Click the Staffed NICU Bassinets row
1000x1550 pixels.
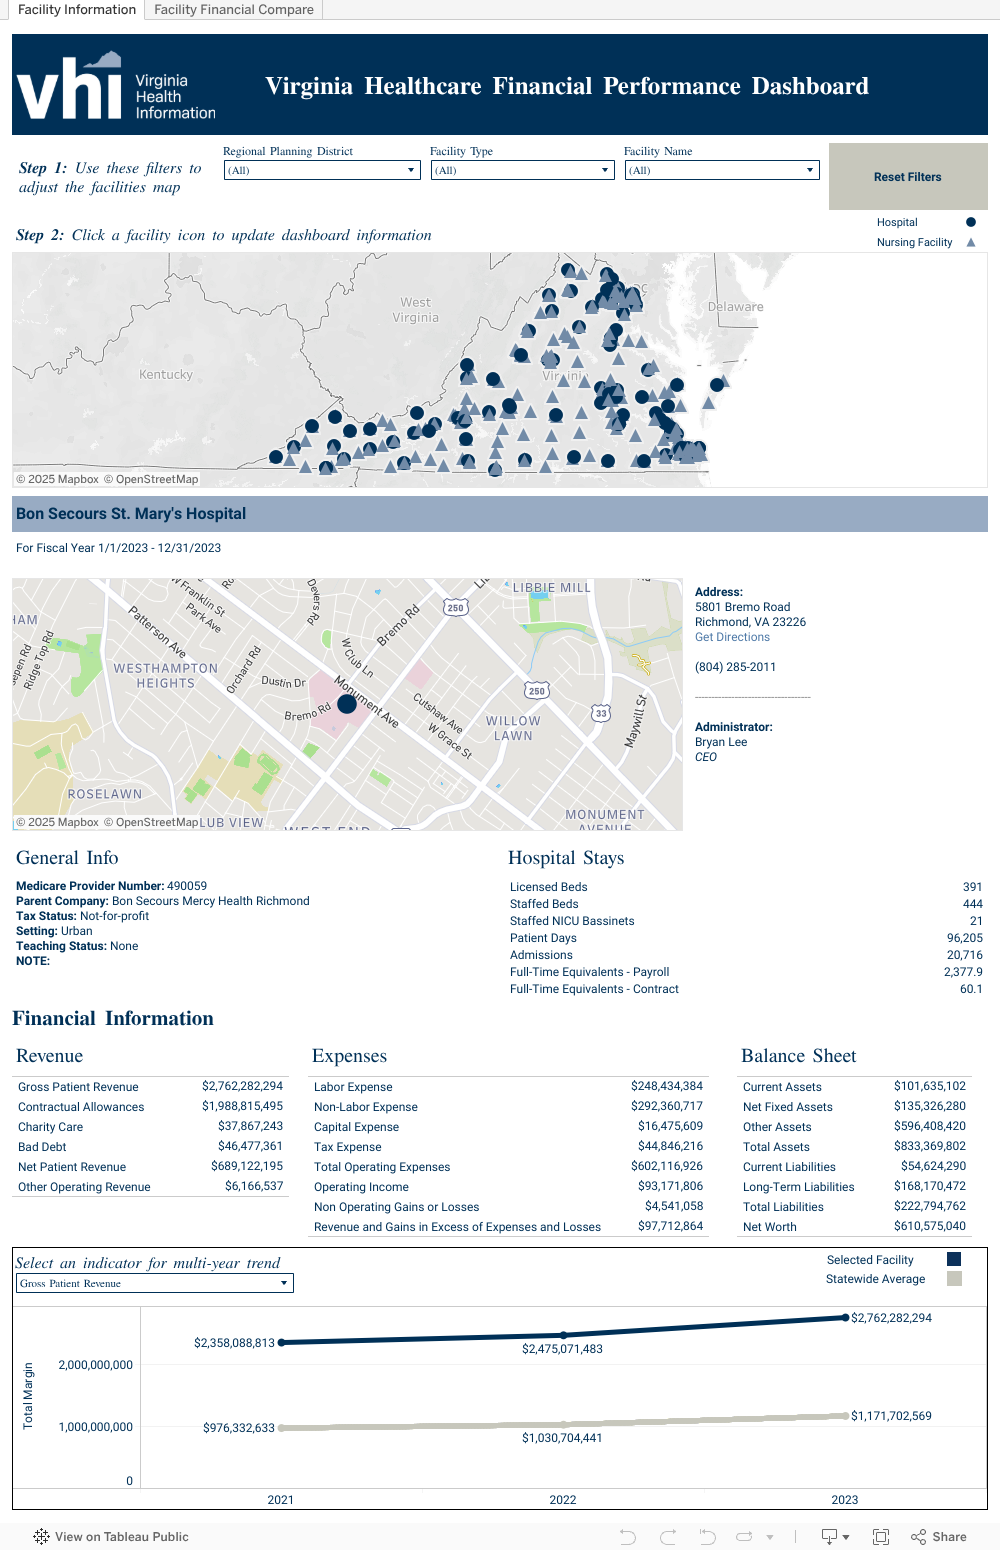click(746, 921)
